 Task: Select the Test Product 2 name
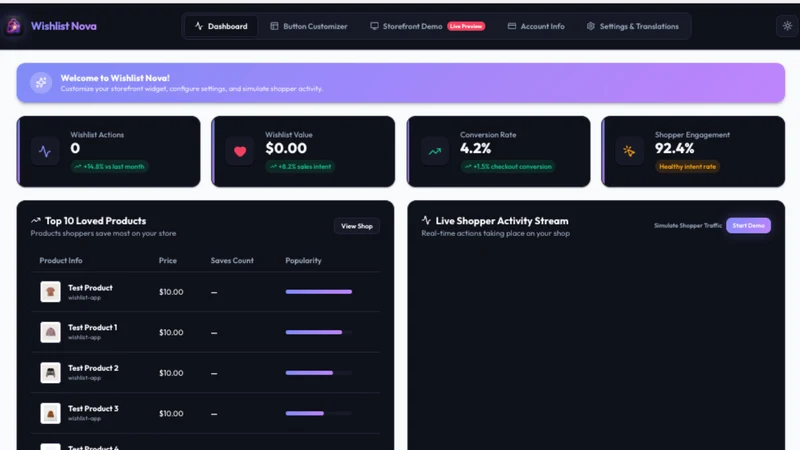[x=93, y=368]
